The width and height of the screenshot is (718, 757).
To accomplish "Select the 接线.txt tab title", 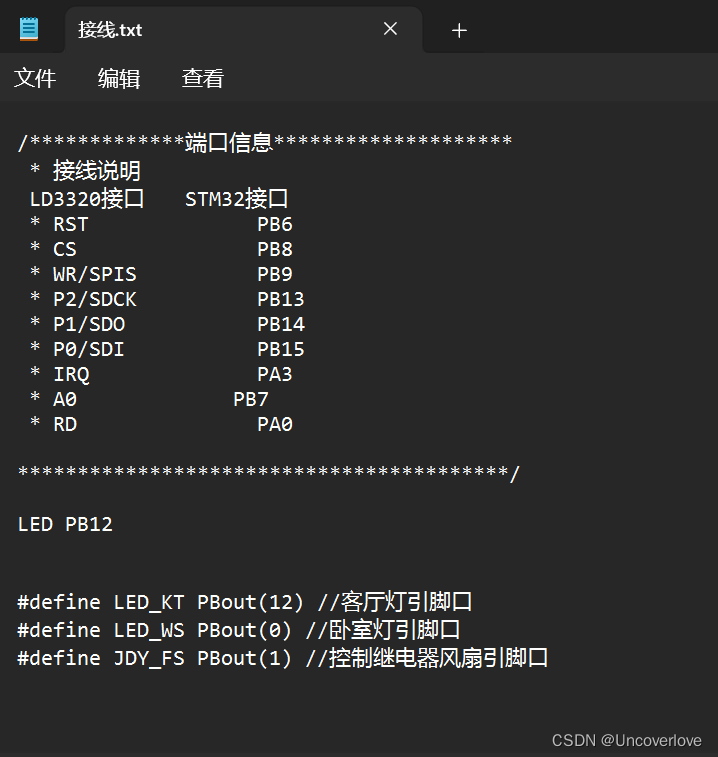I will tap(110, 30).
